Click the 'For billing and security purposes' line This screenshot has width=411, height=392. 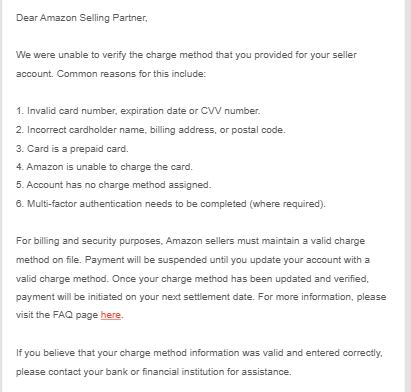(190, 241)
